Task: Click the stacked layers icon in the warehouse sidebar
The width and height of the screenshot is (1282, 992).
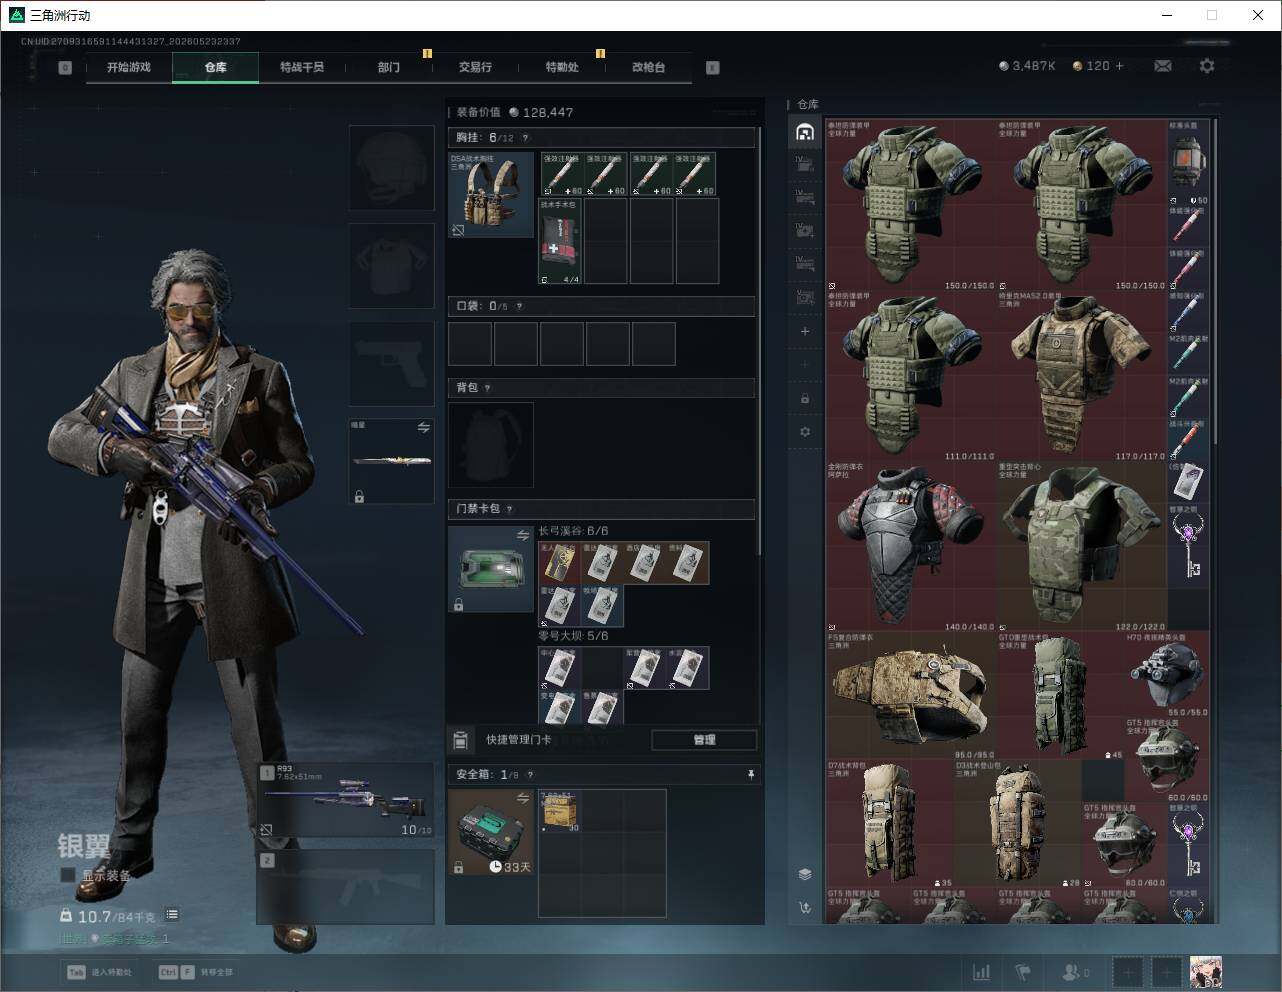Action: pos(805,874)
